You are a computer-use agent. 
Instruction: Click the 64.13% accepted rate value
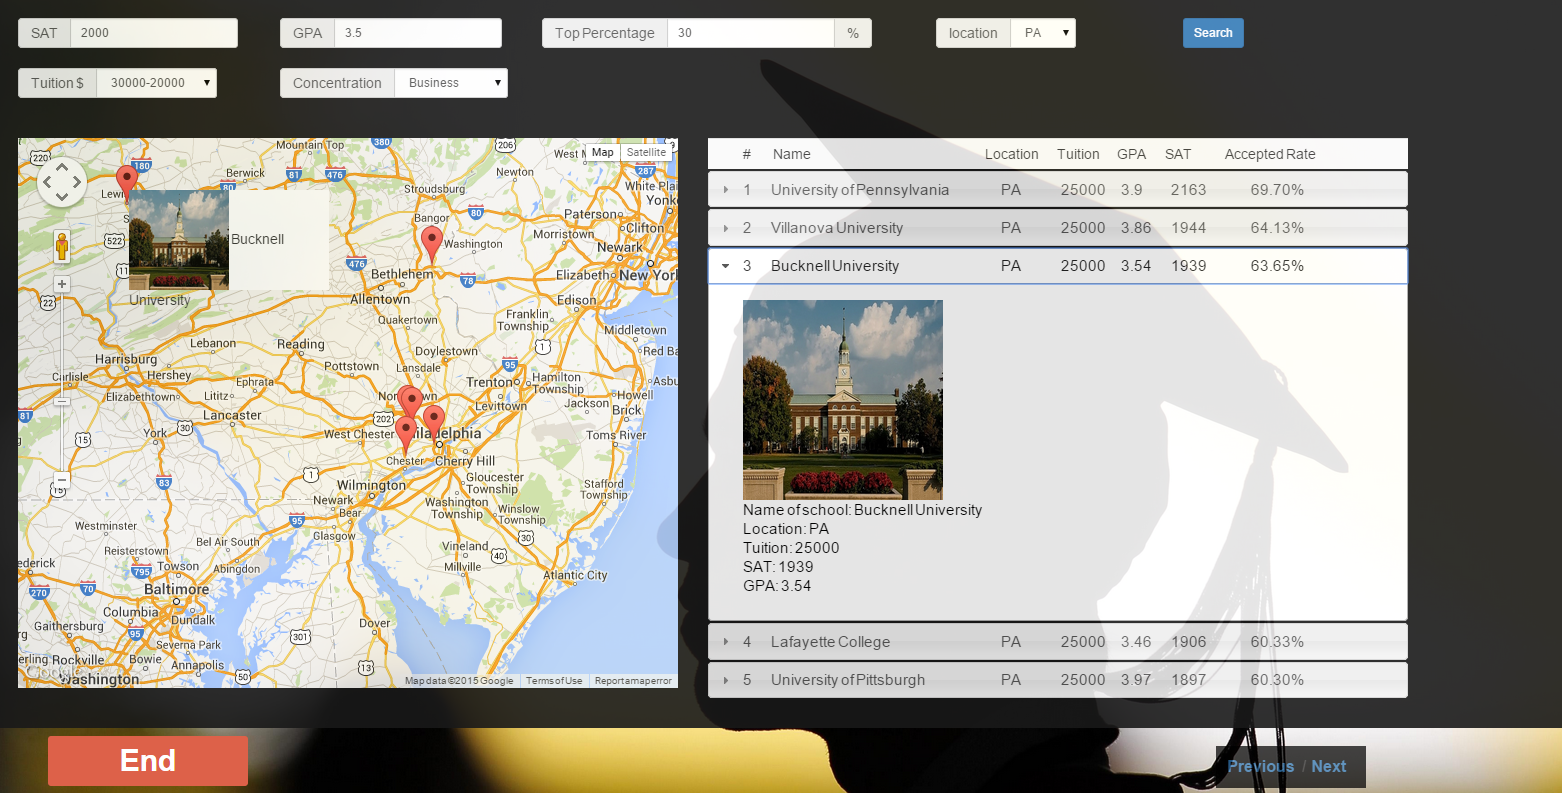[x=1277, y=228]
